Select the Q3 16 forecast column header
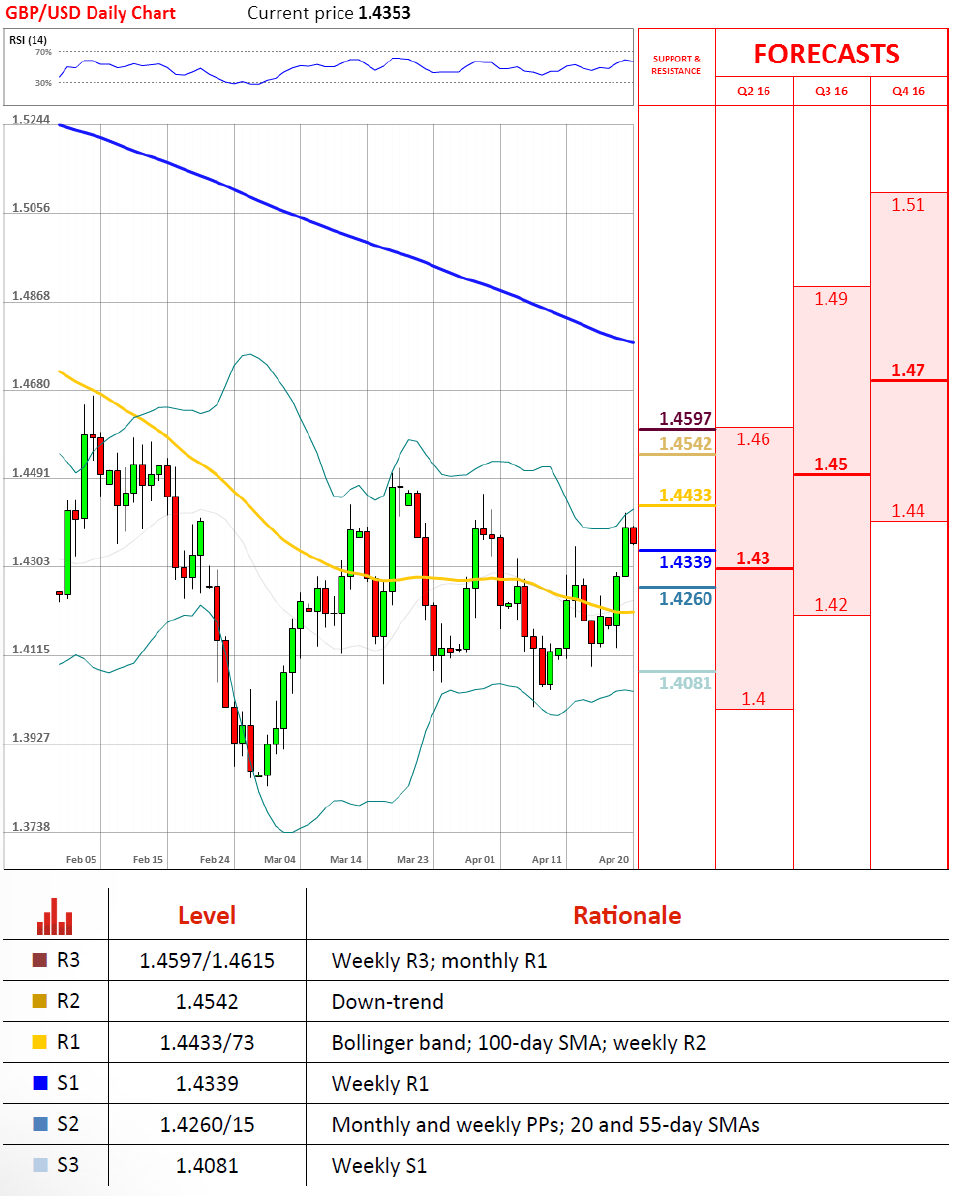This screenshot has height=1196, width=953. click(x=831, y=91)
